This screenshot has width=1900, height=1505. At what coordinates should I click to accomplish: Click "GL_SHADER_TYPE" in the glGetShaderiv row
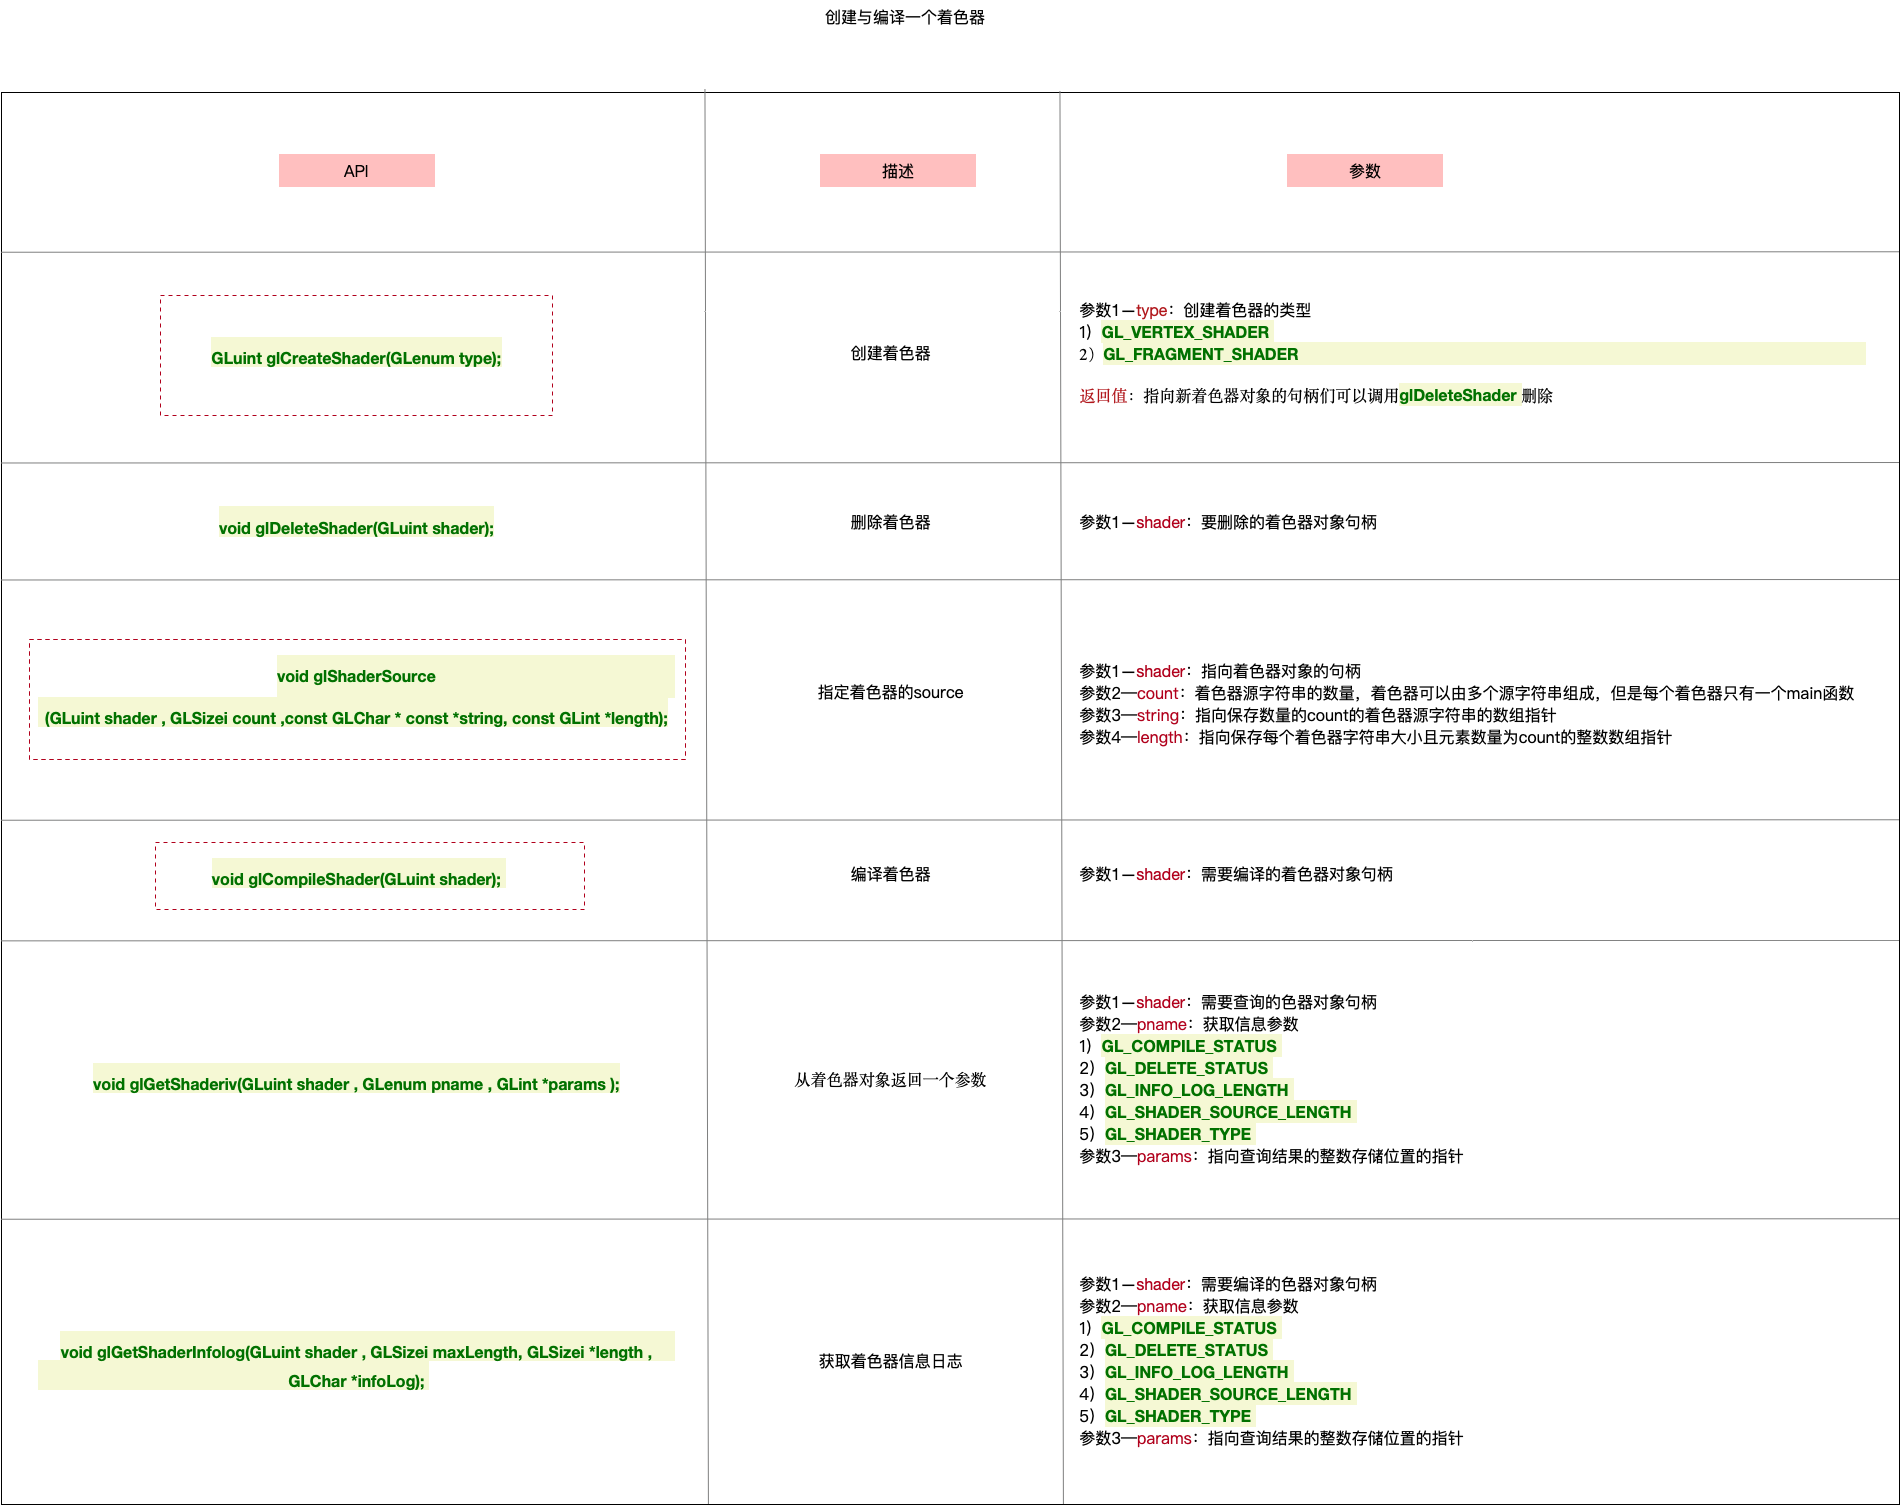[1178, 1134]
